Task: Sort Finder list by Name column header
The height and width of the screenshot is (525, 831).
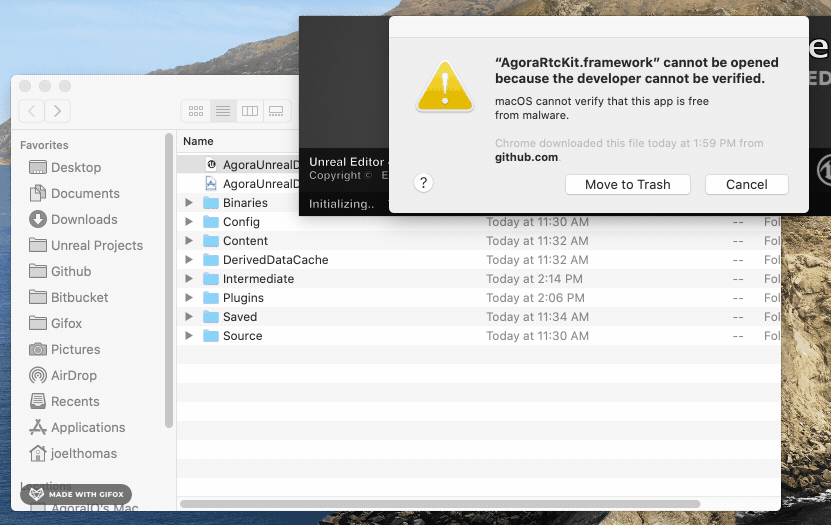Action: click(x=198, y=141)
